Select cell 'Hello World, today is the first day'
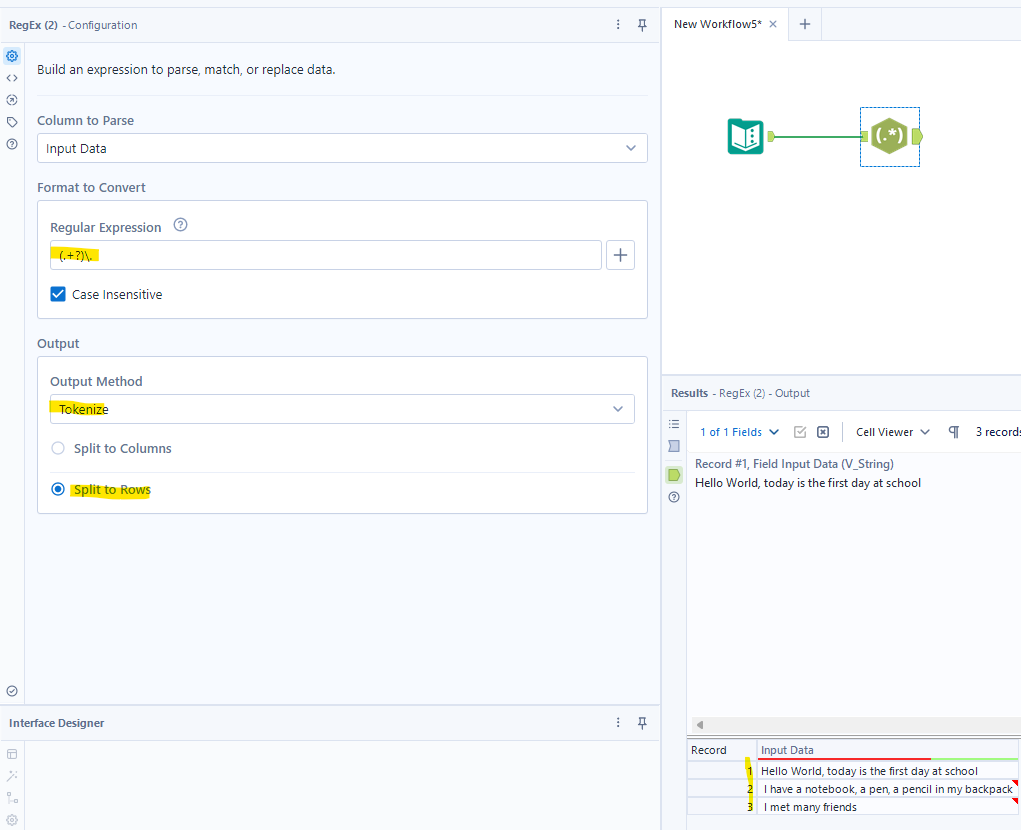The width and height of the screenshot is (1021, 830). pos(887,771)
